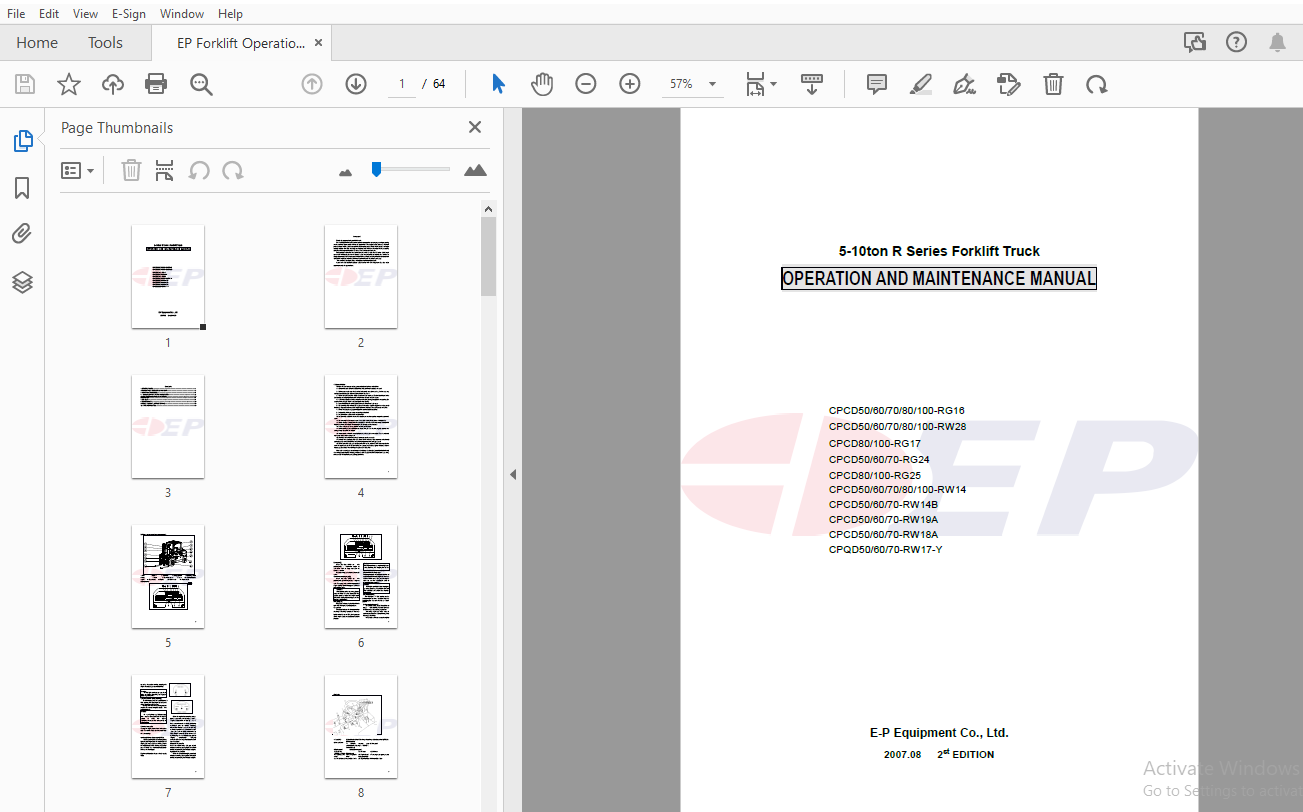The height and width of the screenshot is (812, 1303).
Task: Click the share chat icon at top right
Action: tap(1194, 42)
